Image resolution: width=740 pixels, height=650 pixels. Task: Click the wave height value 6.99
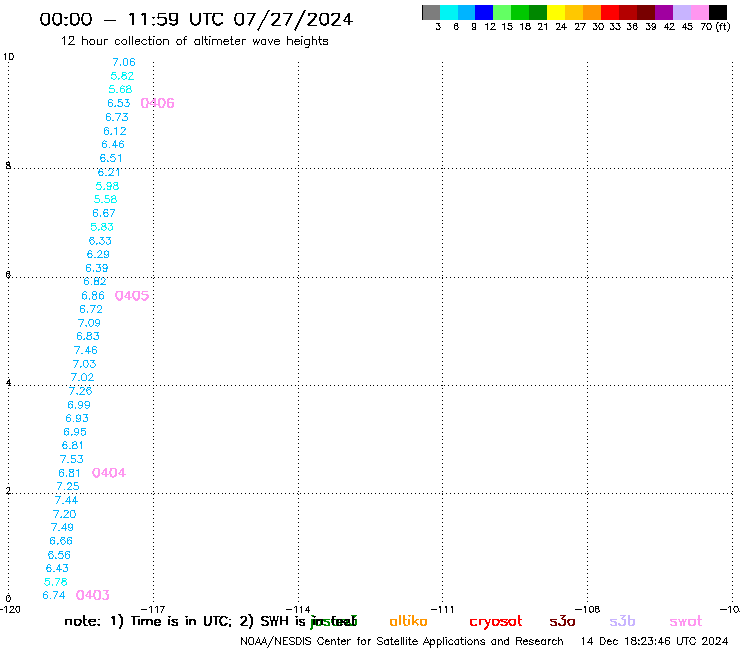click(x=79, y=405)
